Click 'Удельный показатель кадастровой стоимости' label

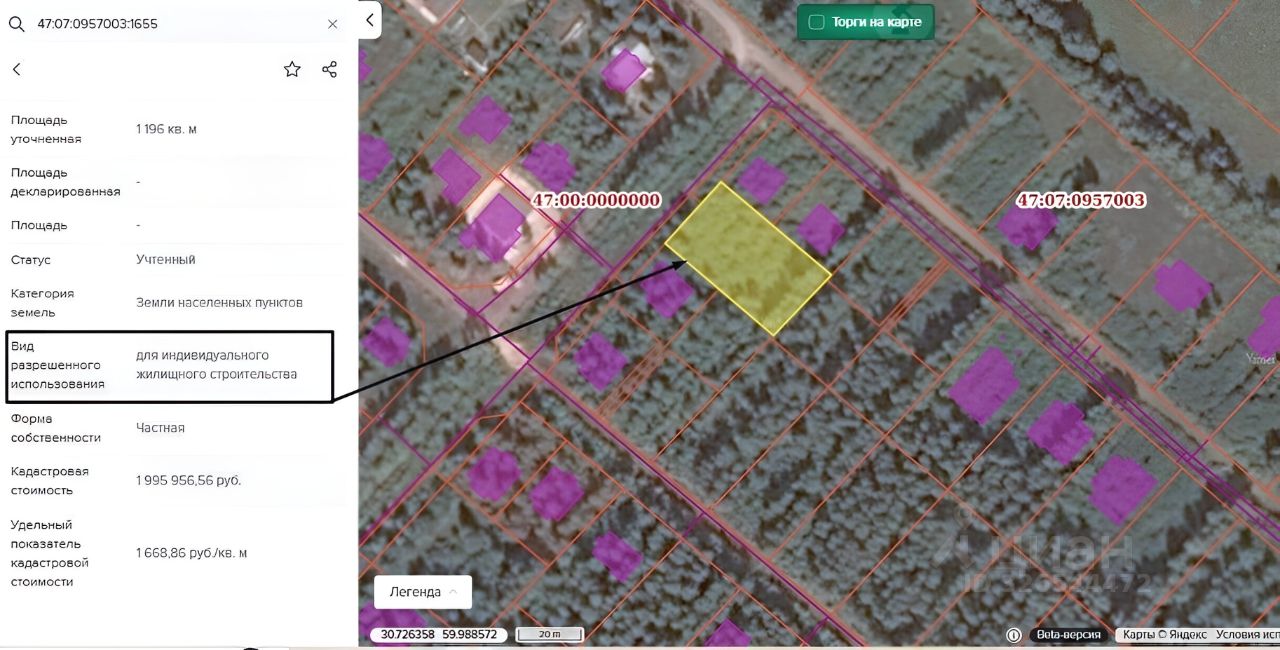pos(50,553)
